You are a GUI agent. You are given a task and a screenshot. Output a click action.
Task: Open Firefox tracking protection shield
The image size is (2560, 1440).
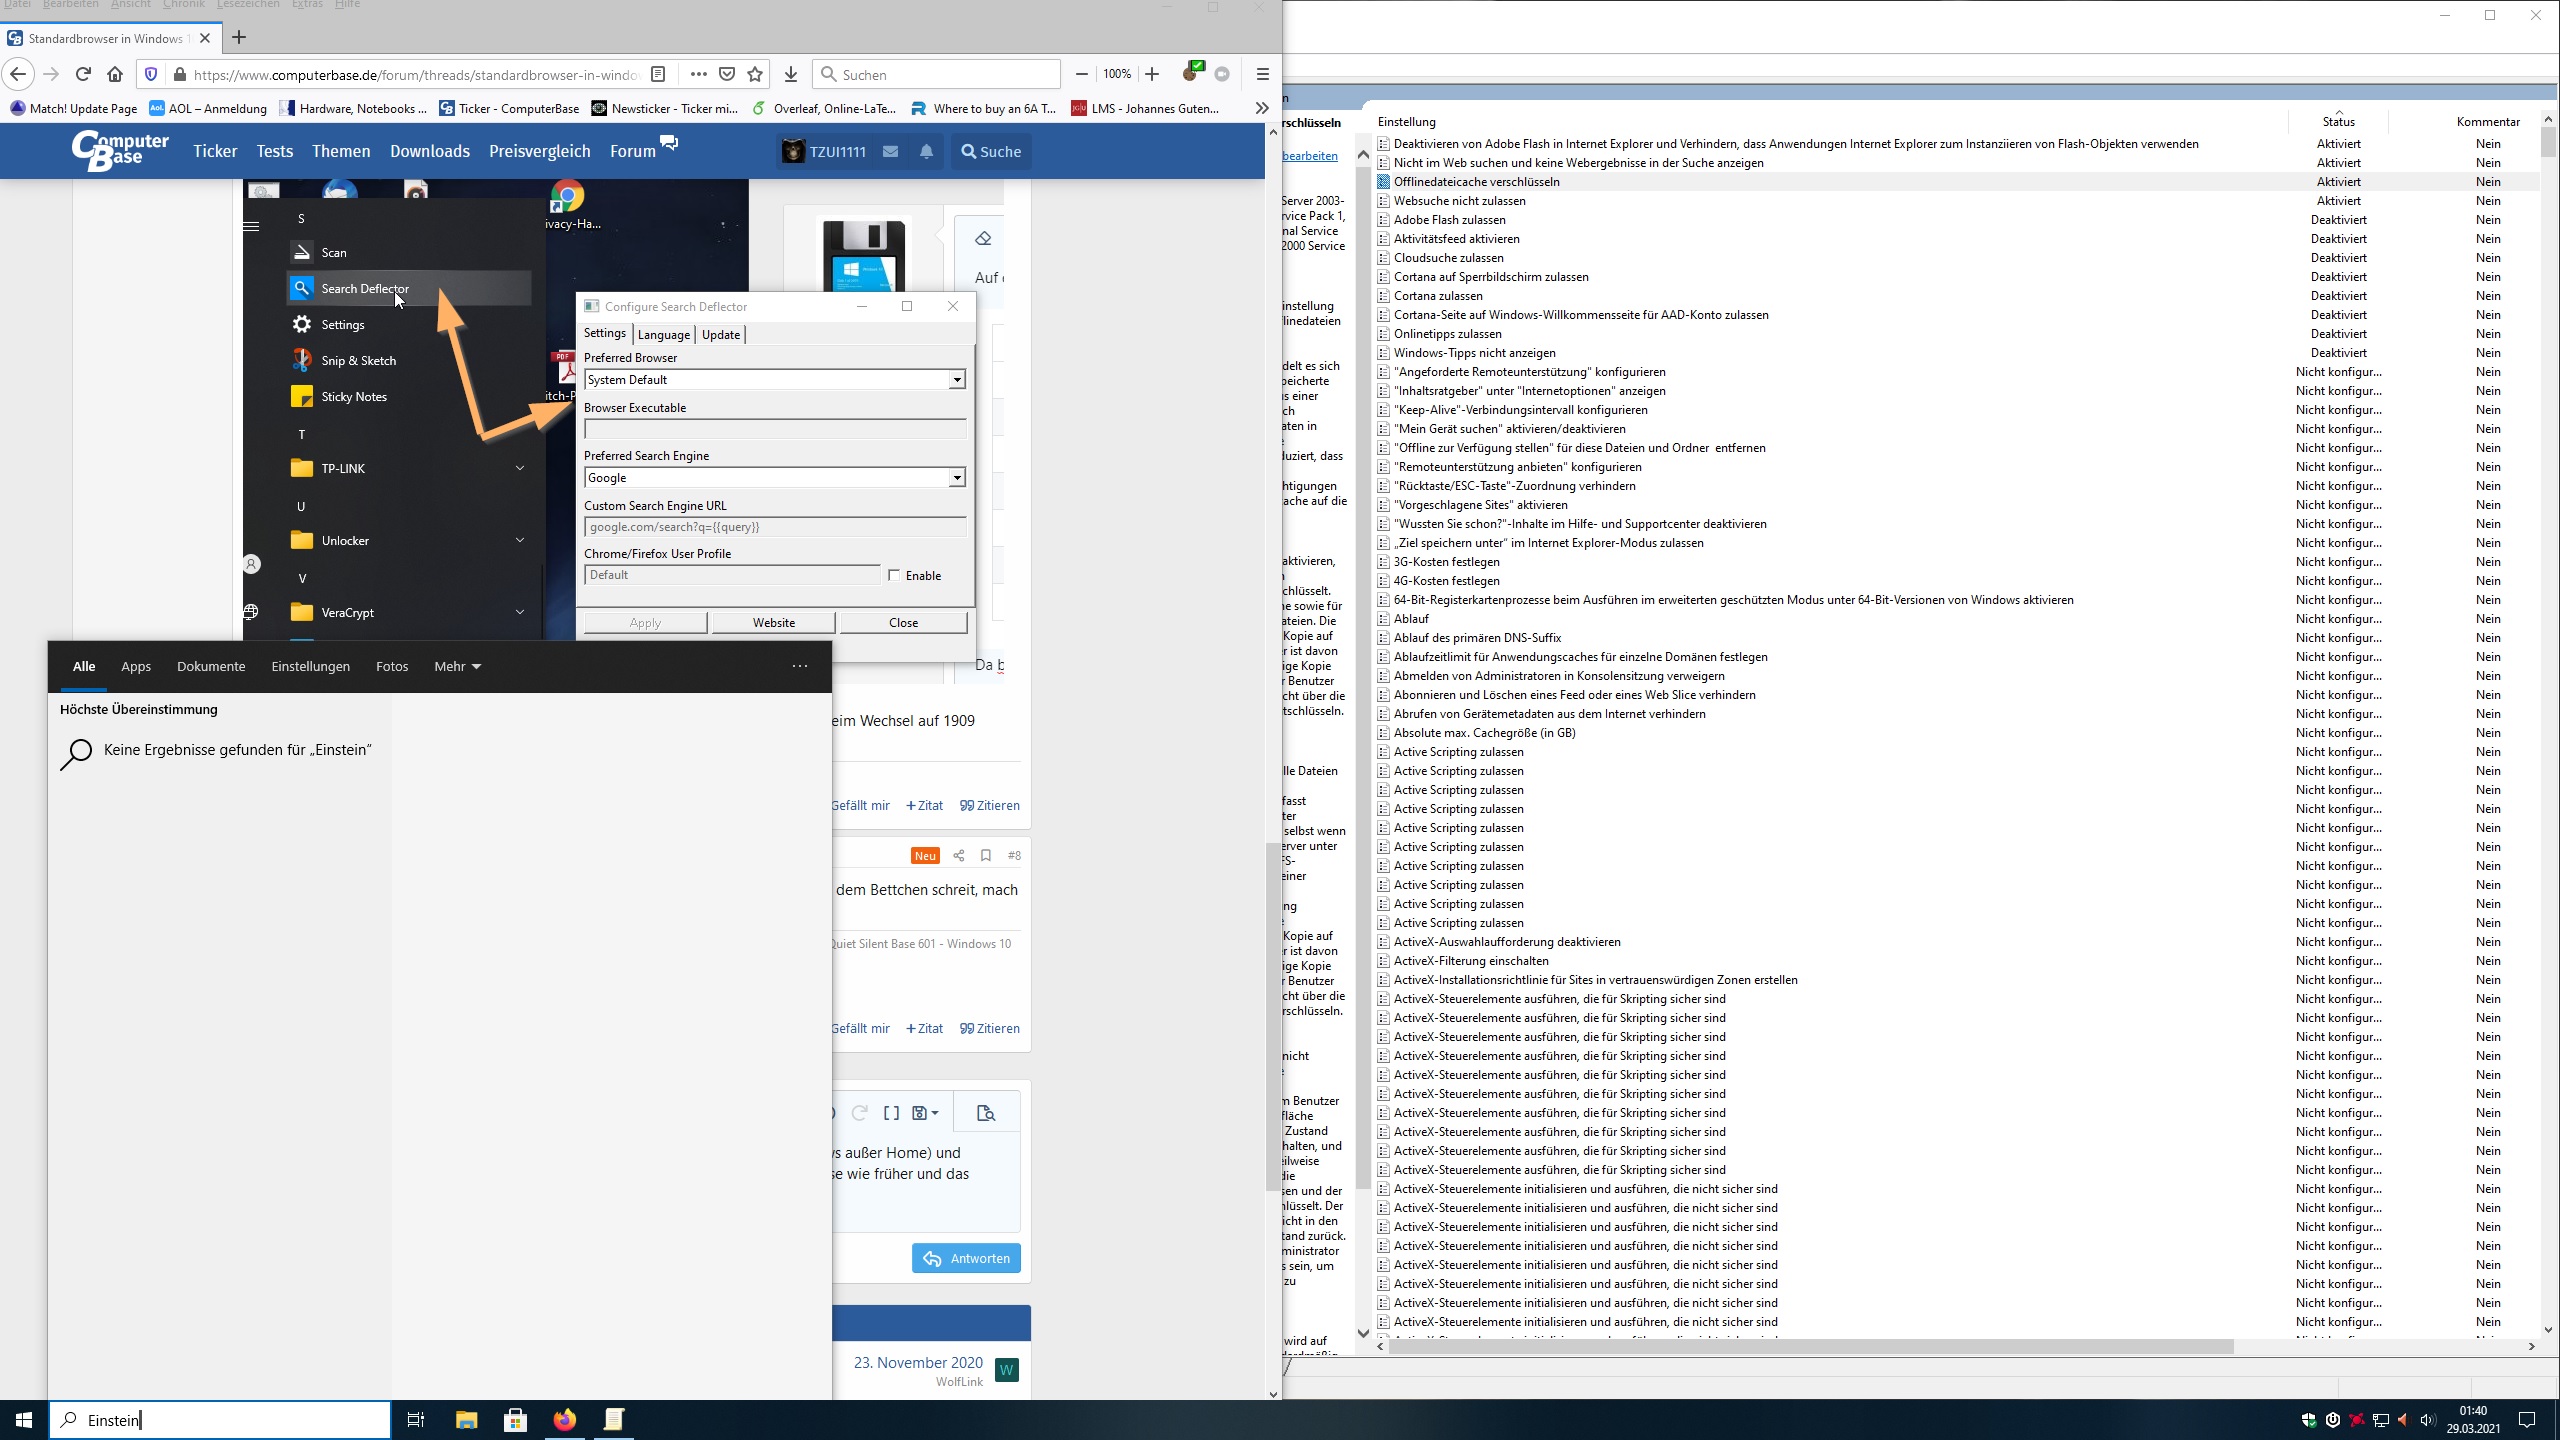pyautogui.click(x=151, y=74)
